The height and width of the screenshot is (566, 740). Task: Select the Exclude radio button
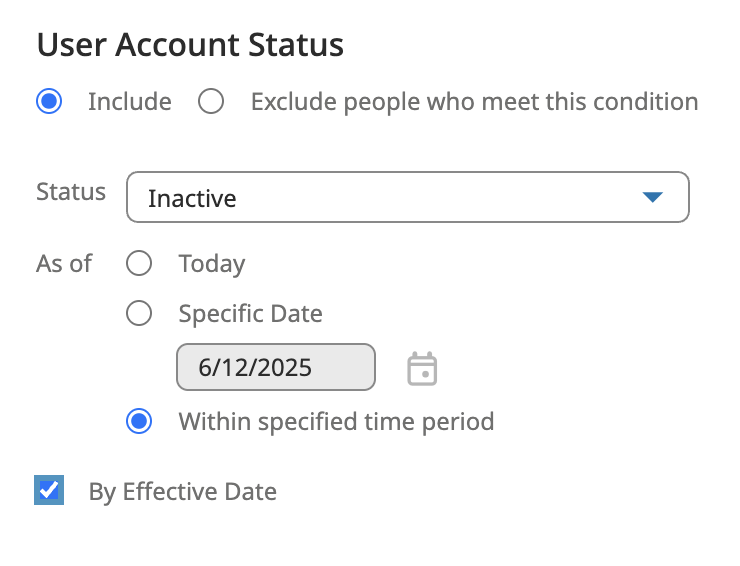tap(210, 102)
